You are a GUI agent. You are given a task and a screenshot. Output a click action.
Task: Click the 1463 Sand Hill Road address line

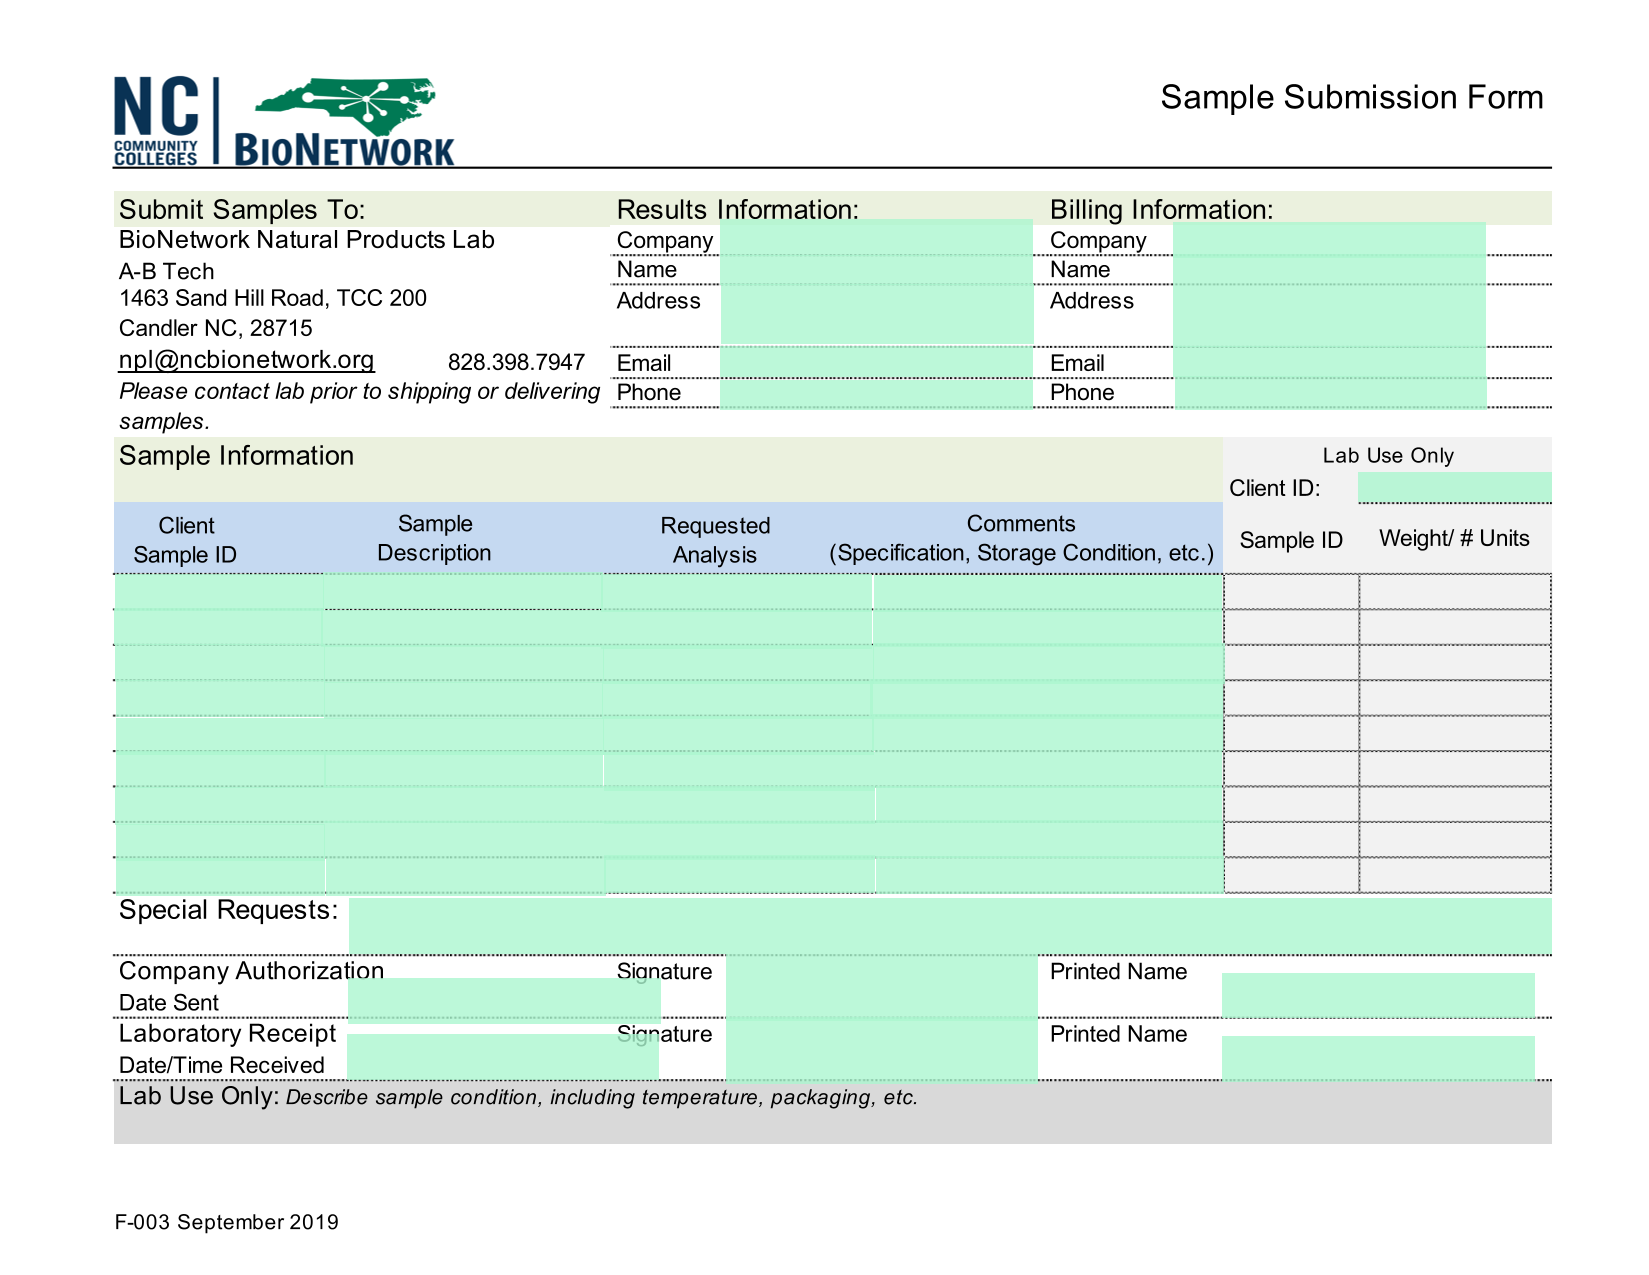pyautogui.click(x=273, y=298)
